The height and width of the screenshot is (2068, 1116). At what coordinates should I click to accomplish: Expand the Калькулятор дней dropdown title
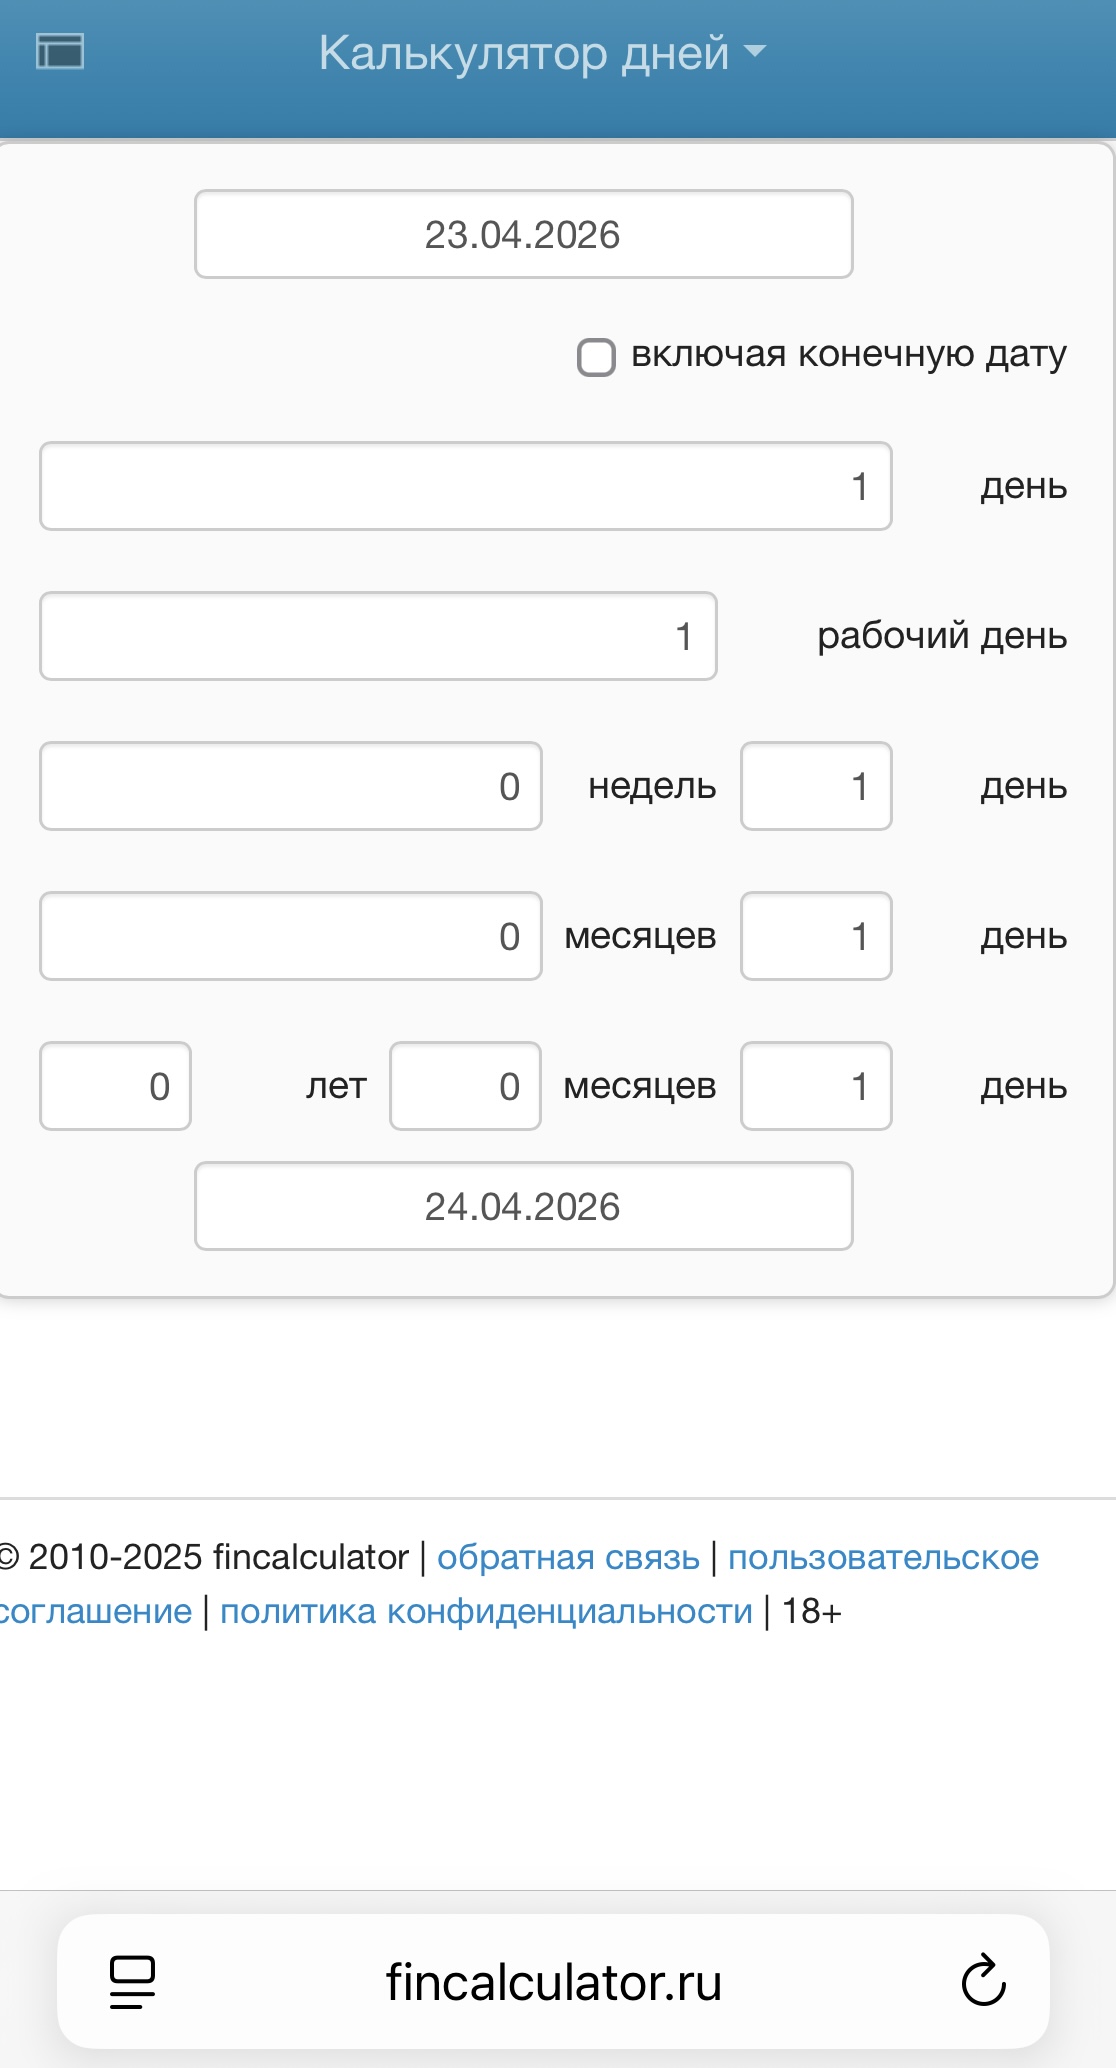(541, 53)
